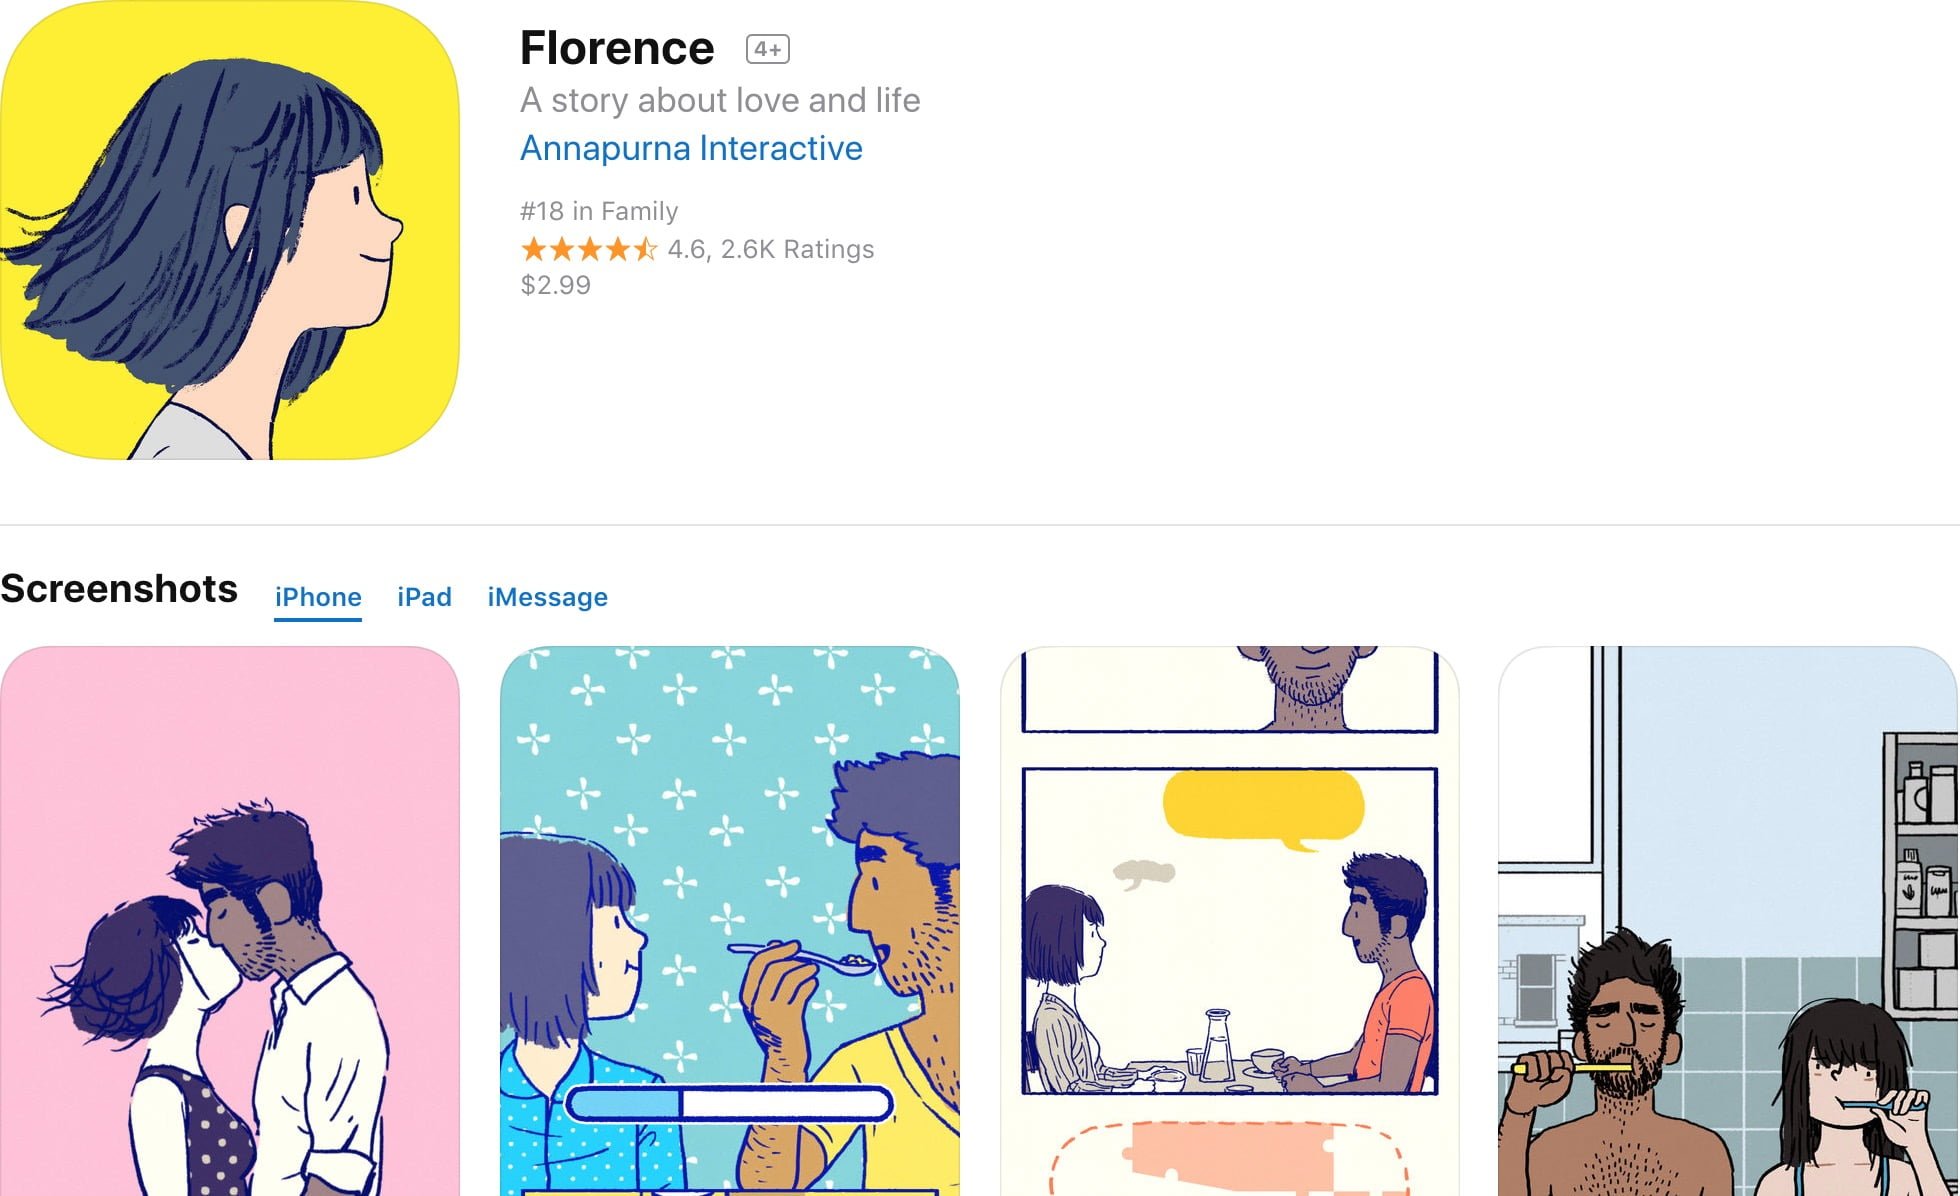Switch to the iMessage screenshots tab
This screenshot has width=1960, height=1196.
tap(547, 597)
